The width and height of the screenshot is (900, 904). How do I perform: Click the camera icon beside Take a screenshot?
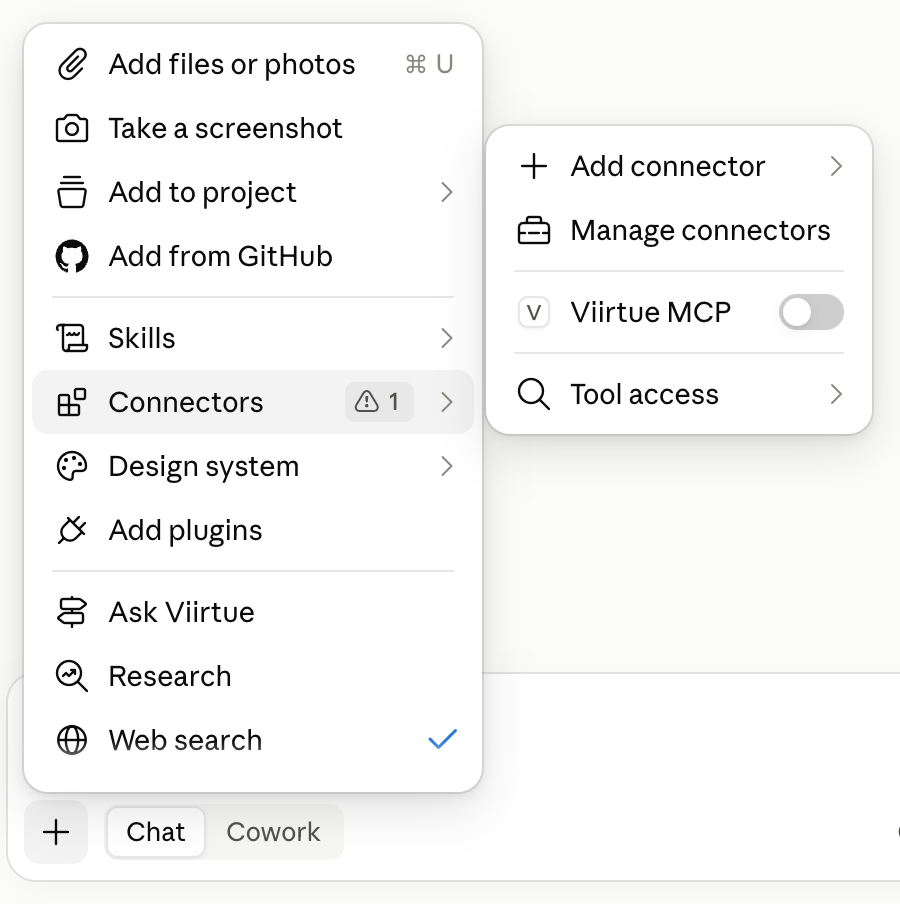72,128
